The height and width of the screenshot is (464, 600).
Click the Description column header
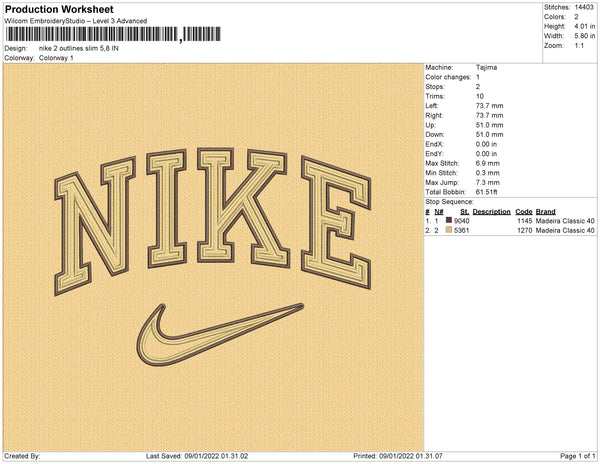pyautogui.click(x=491, y=212)
